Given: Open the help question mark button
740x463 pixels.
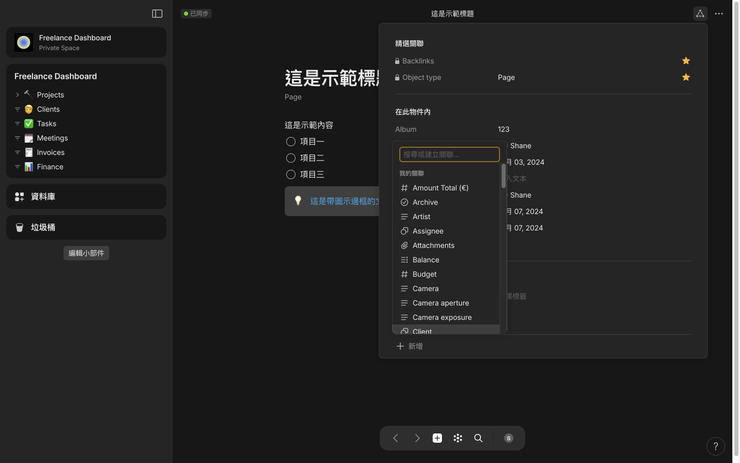Looking at the screenshot, I should tap(715, 446).
